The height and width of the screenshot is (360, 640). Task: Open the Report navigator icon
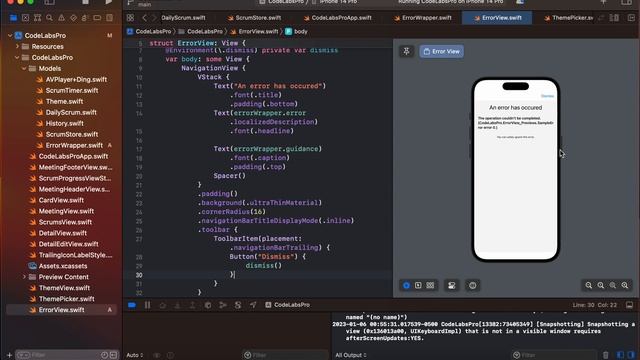tap(109, 18)
